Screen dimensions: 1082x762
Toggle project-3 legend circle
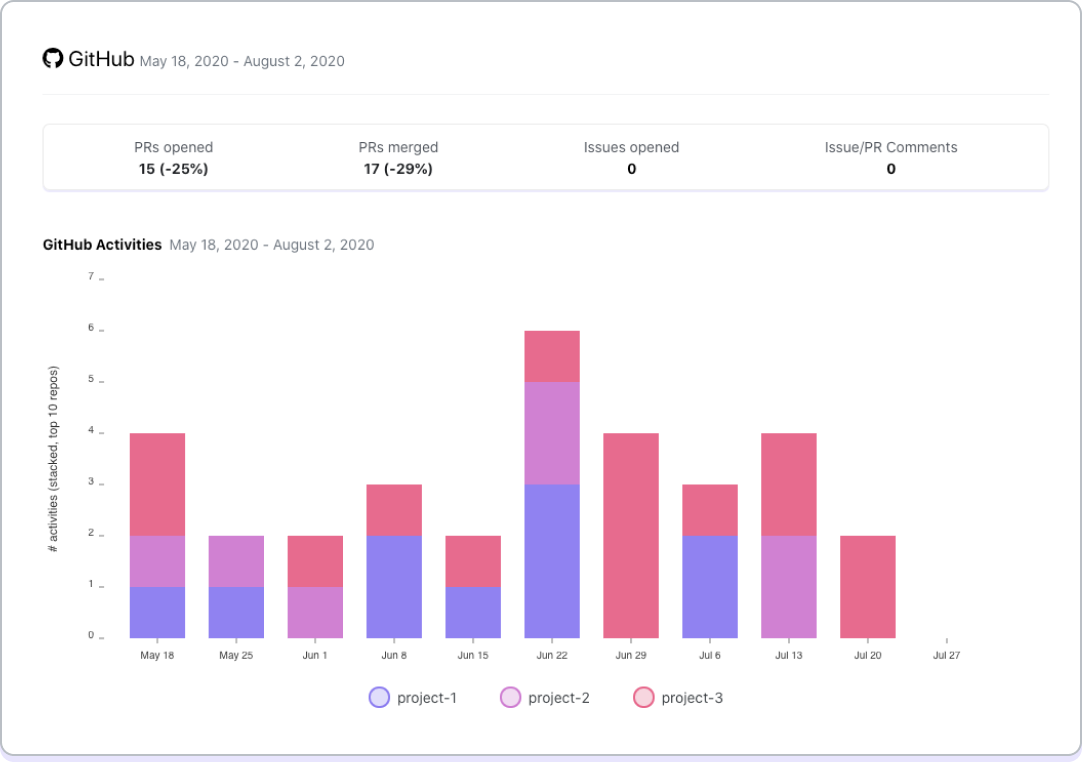(643, 698)
